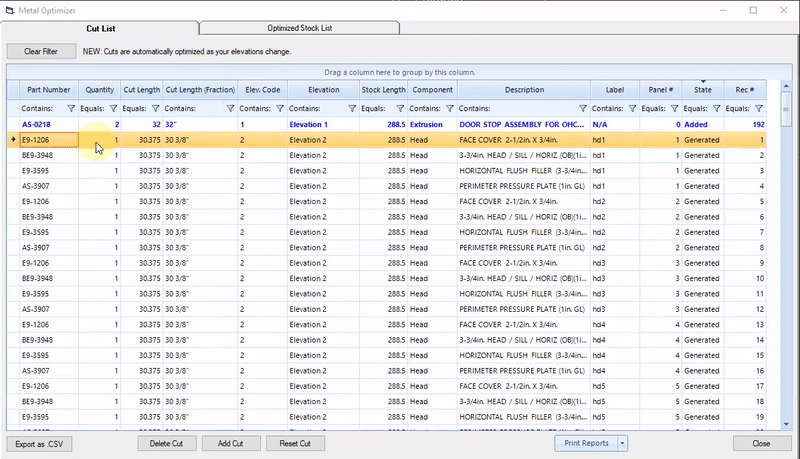Click the Clear Filter button
Viewport: 800px width, 459px height.
pyautogui.click(x=41, y=51)
